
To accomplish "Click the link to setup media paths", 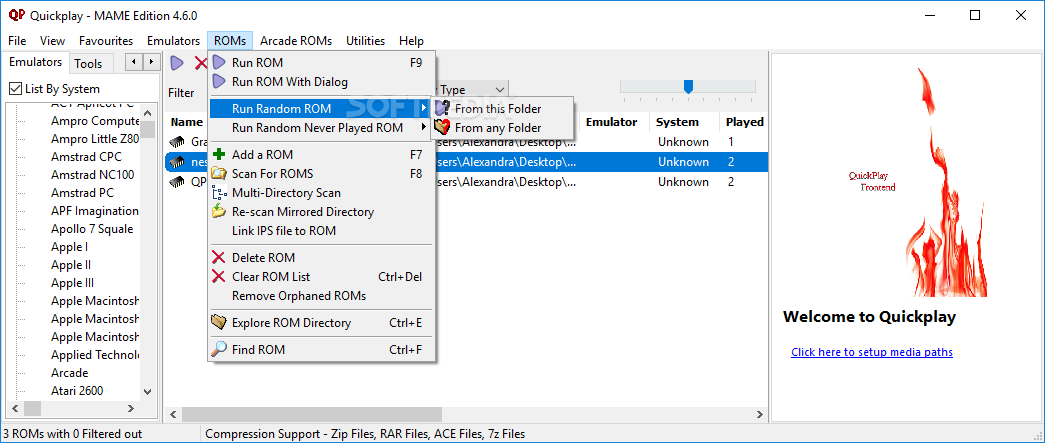I will [872, 352].
